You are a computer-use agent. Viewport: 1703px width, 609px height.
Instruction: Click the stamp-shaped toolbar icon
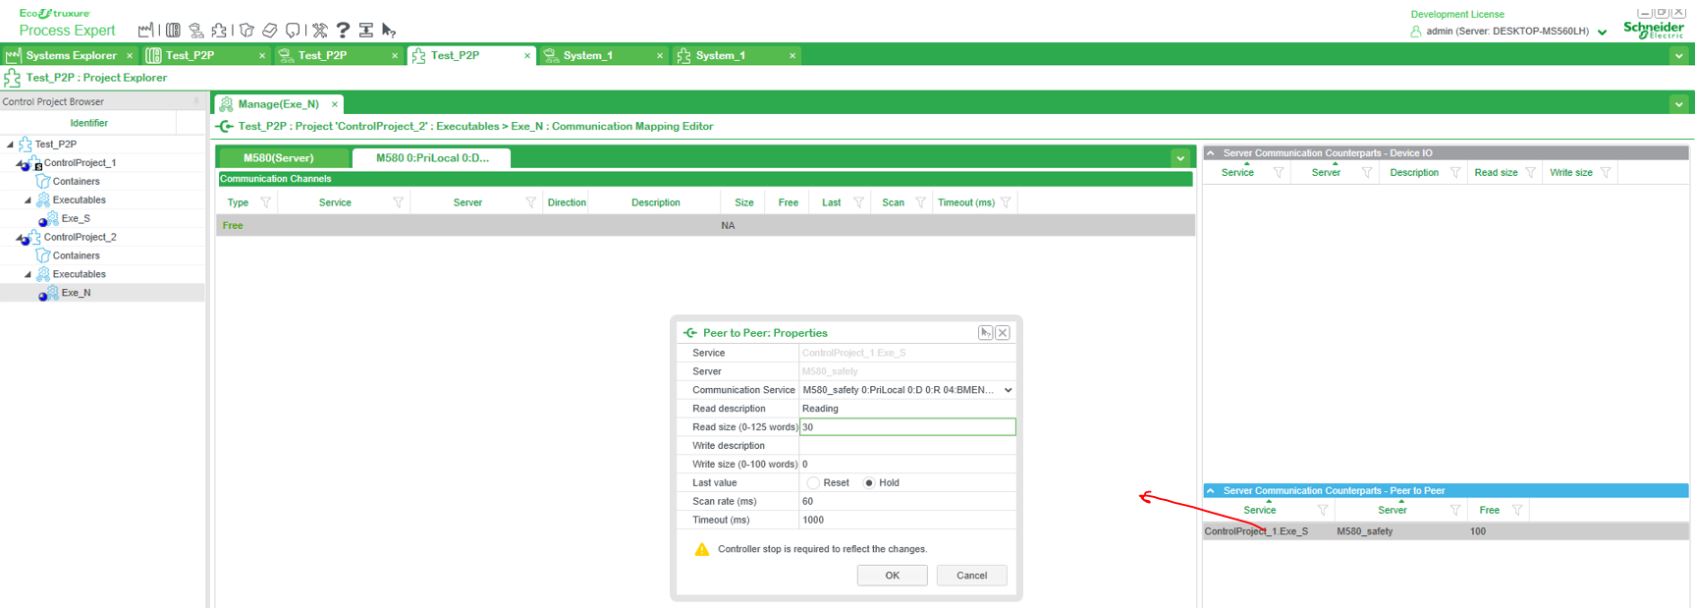[366, 30]
